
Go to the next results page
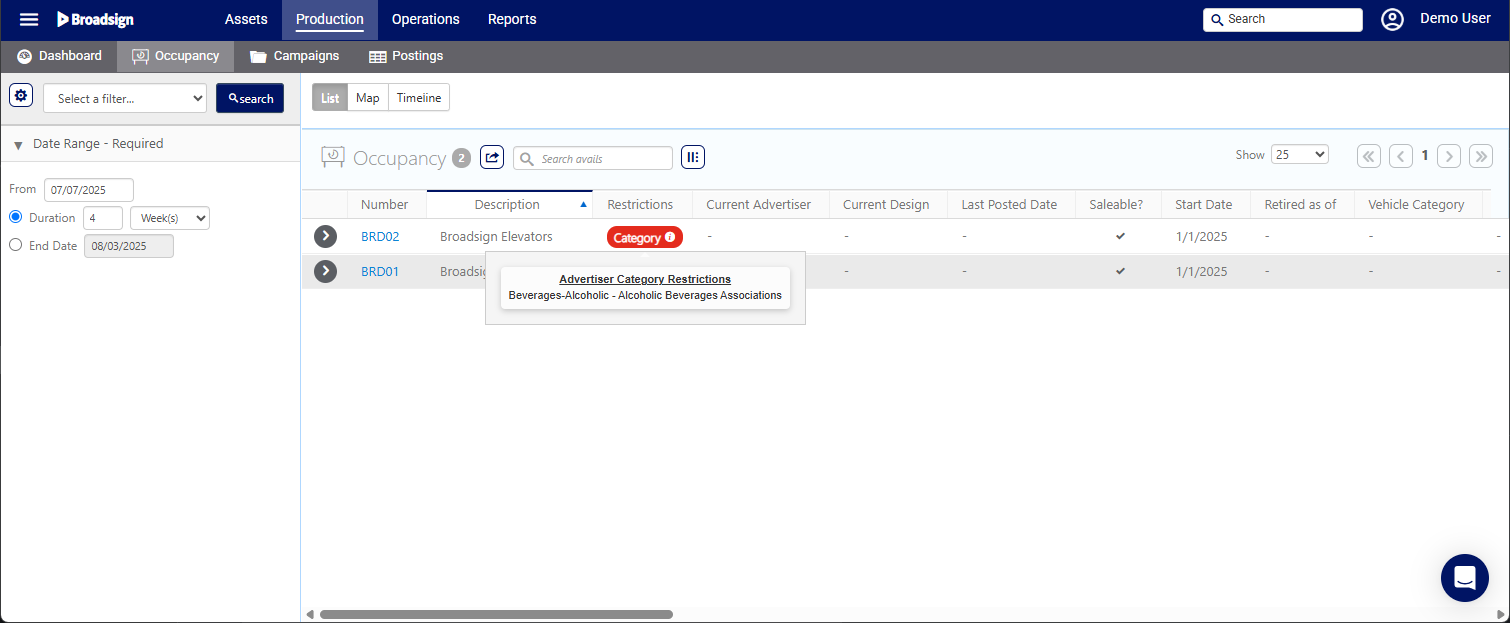pos(1449,156)
